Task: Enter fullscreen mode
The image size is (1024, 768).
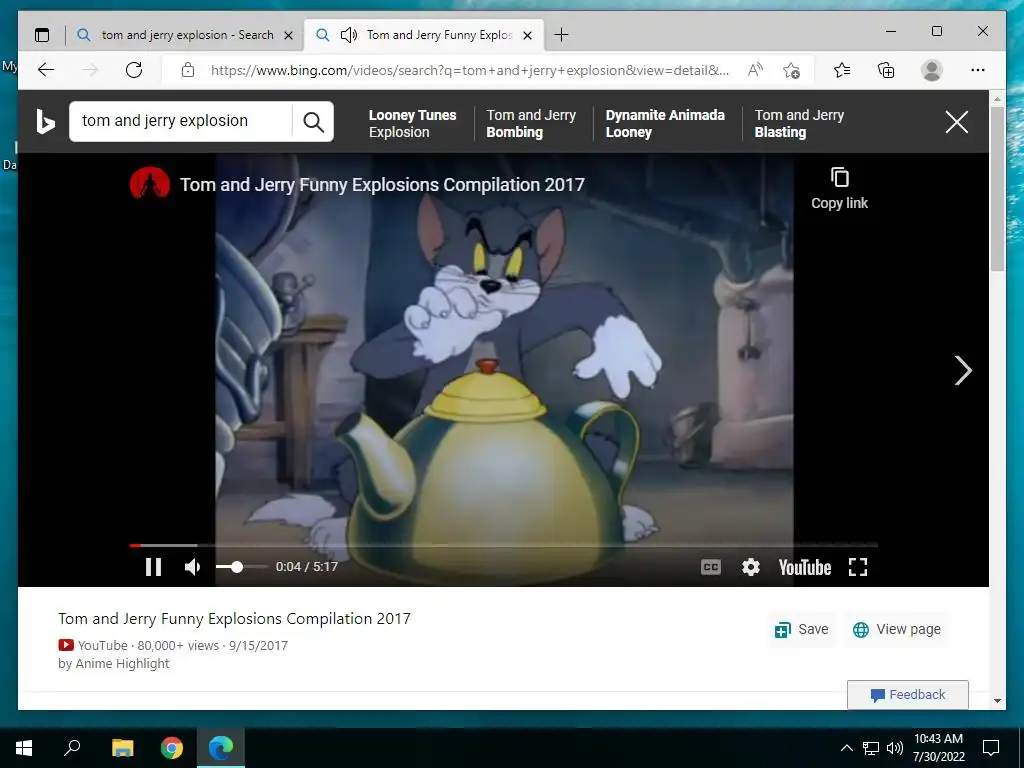Action: click(x=858, y=567)
